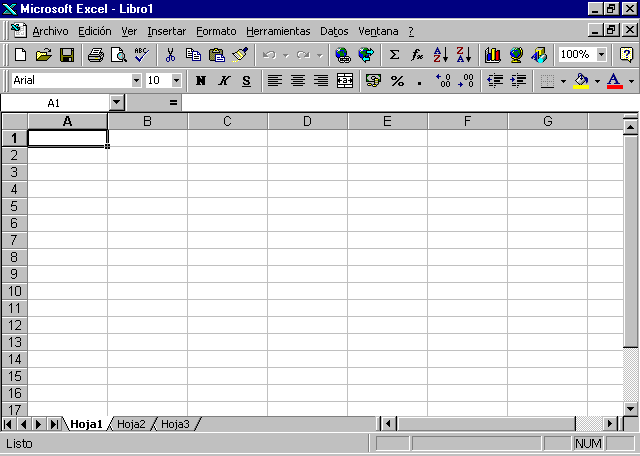Open the Datos menu
This screenshot has height=456, width=640.
[x=334, y=31]
